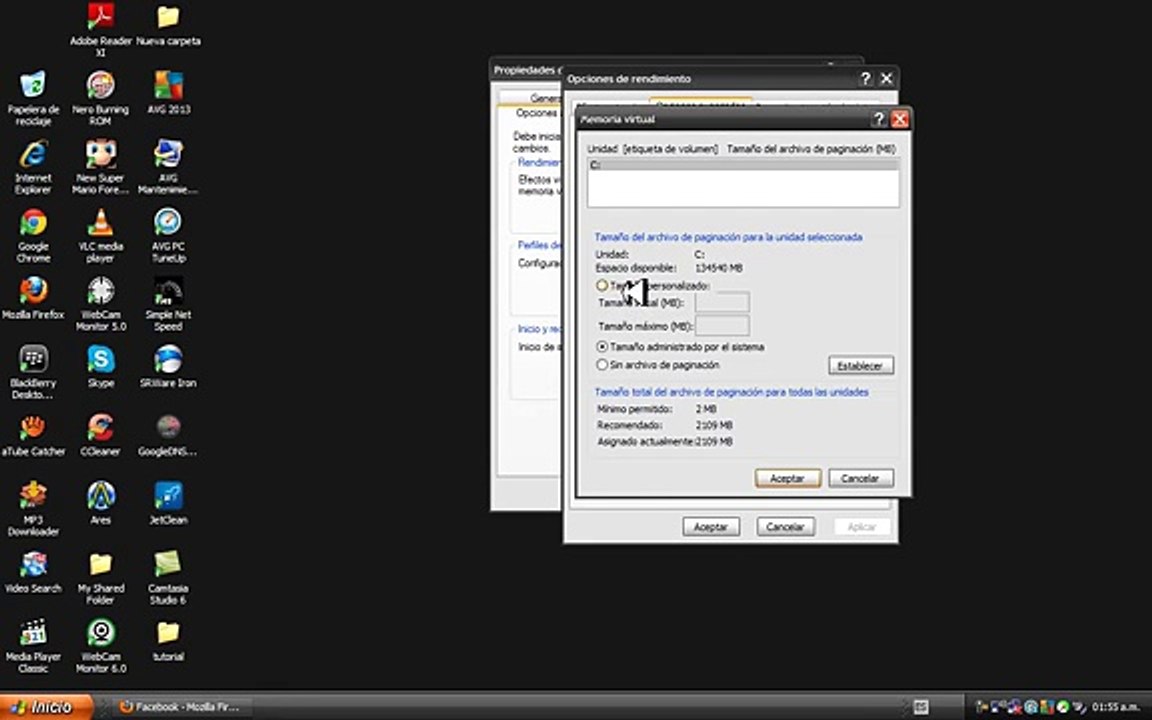Image resolution: width=1152 pixels, height=720 pixels.
Task: Launch Internet Explorer shortcut
Action: (x=33, y=153)
